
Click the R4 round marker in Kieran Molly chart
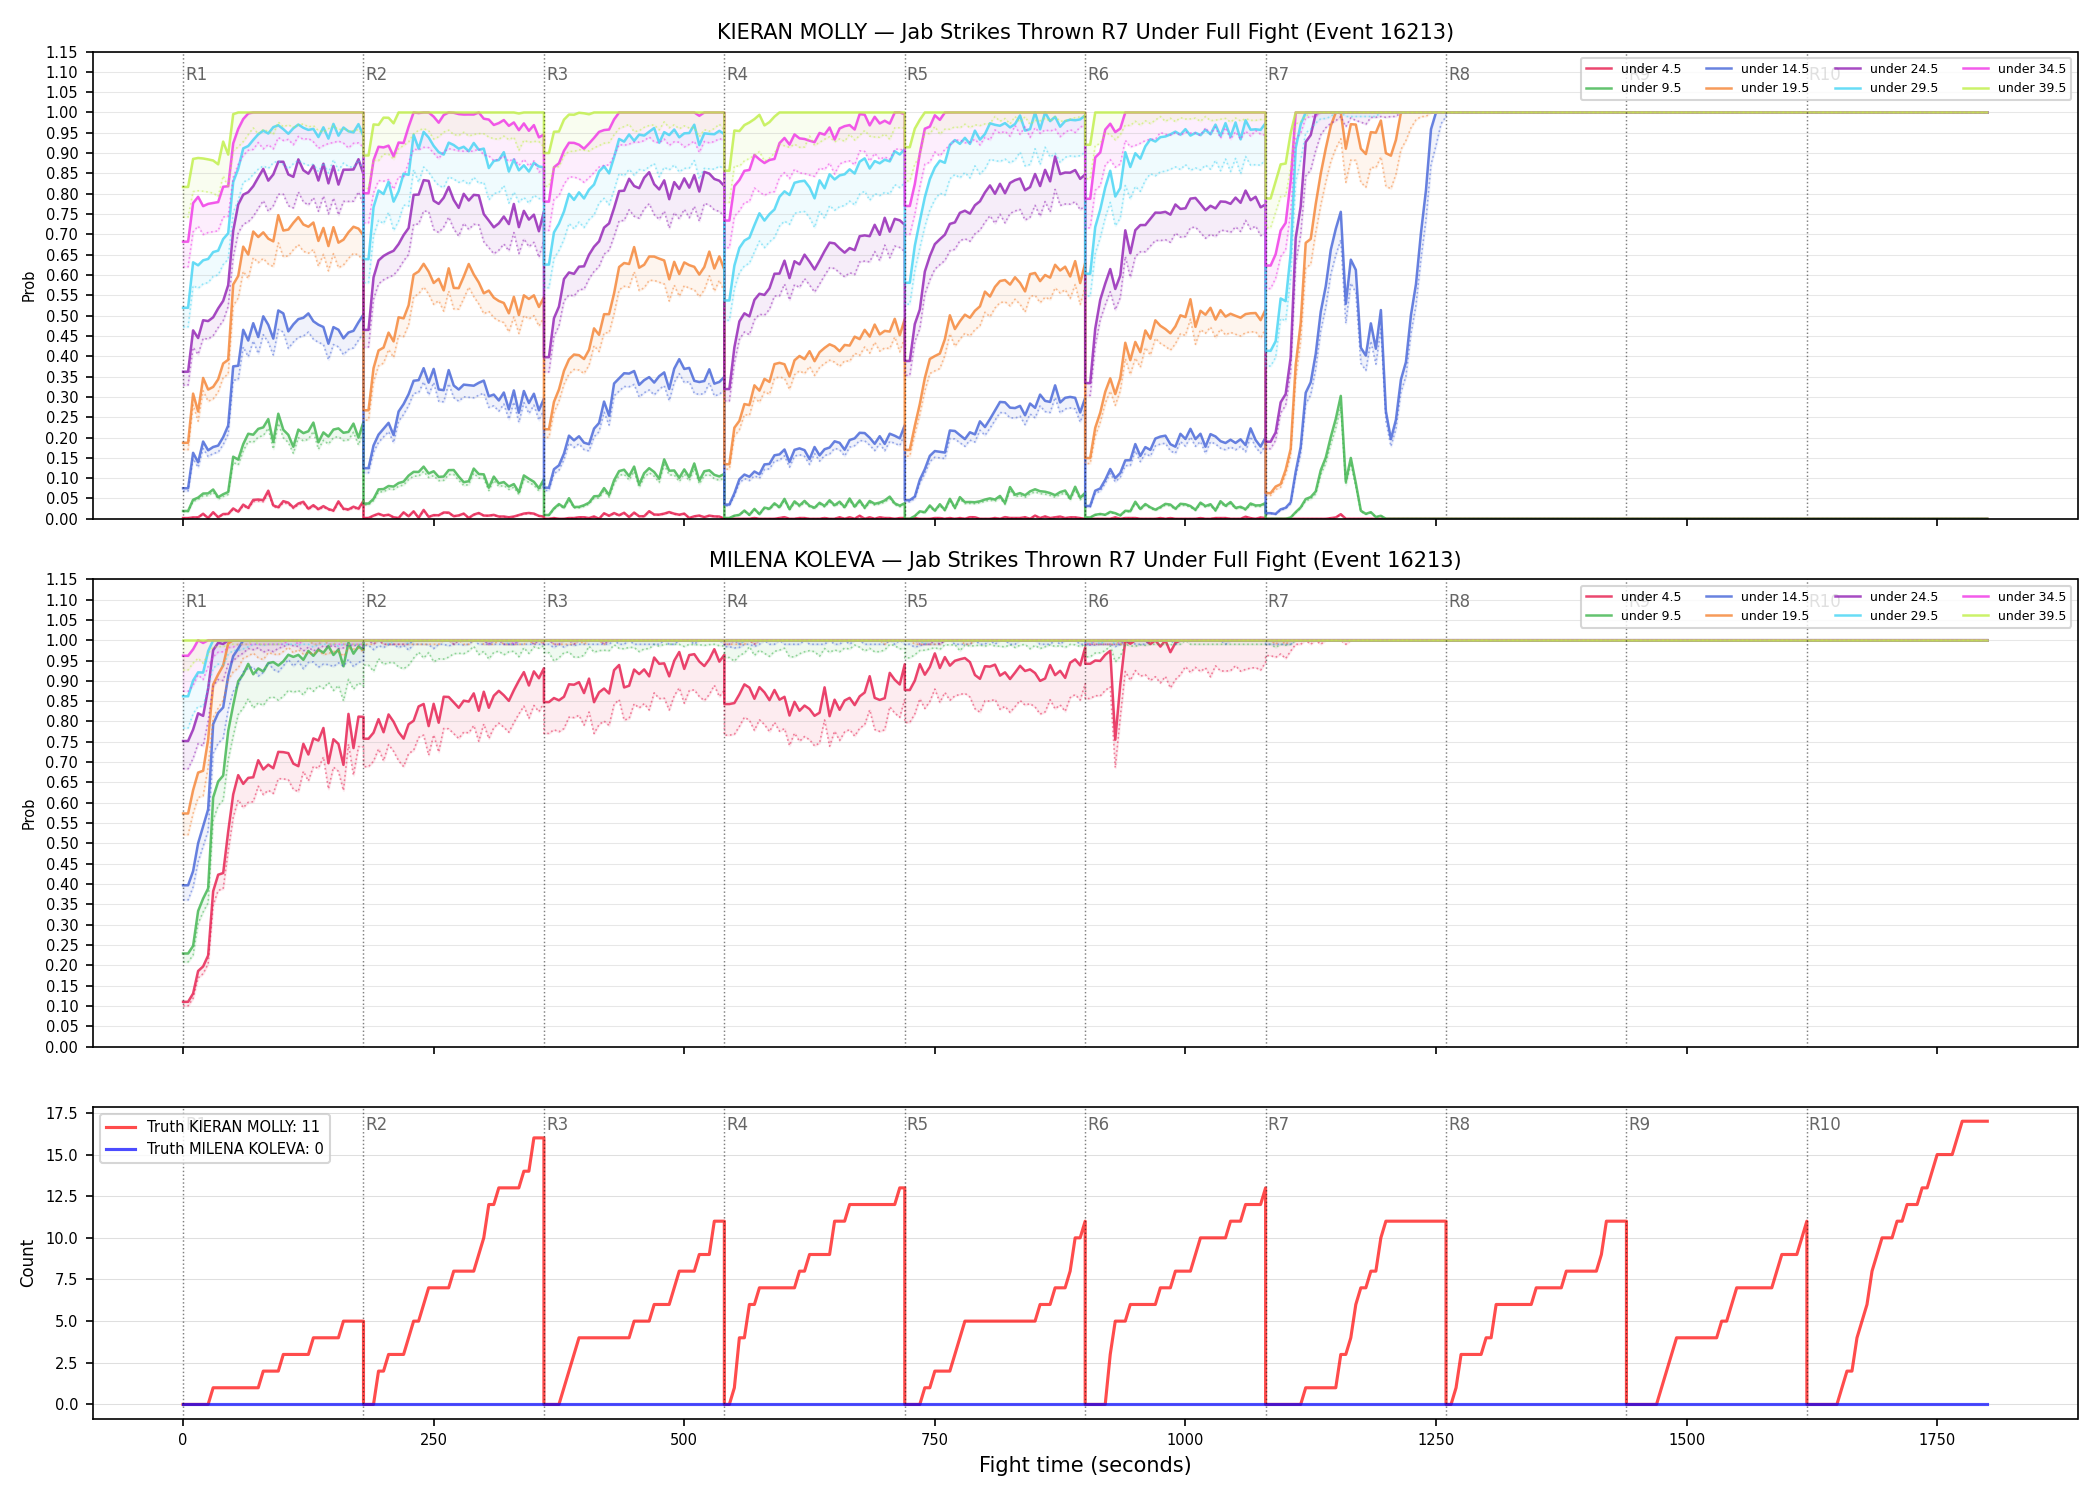click(x=737, y=74)
